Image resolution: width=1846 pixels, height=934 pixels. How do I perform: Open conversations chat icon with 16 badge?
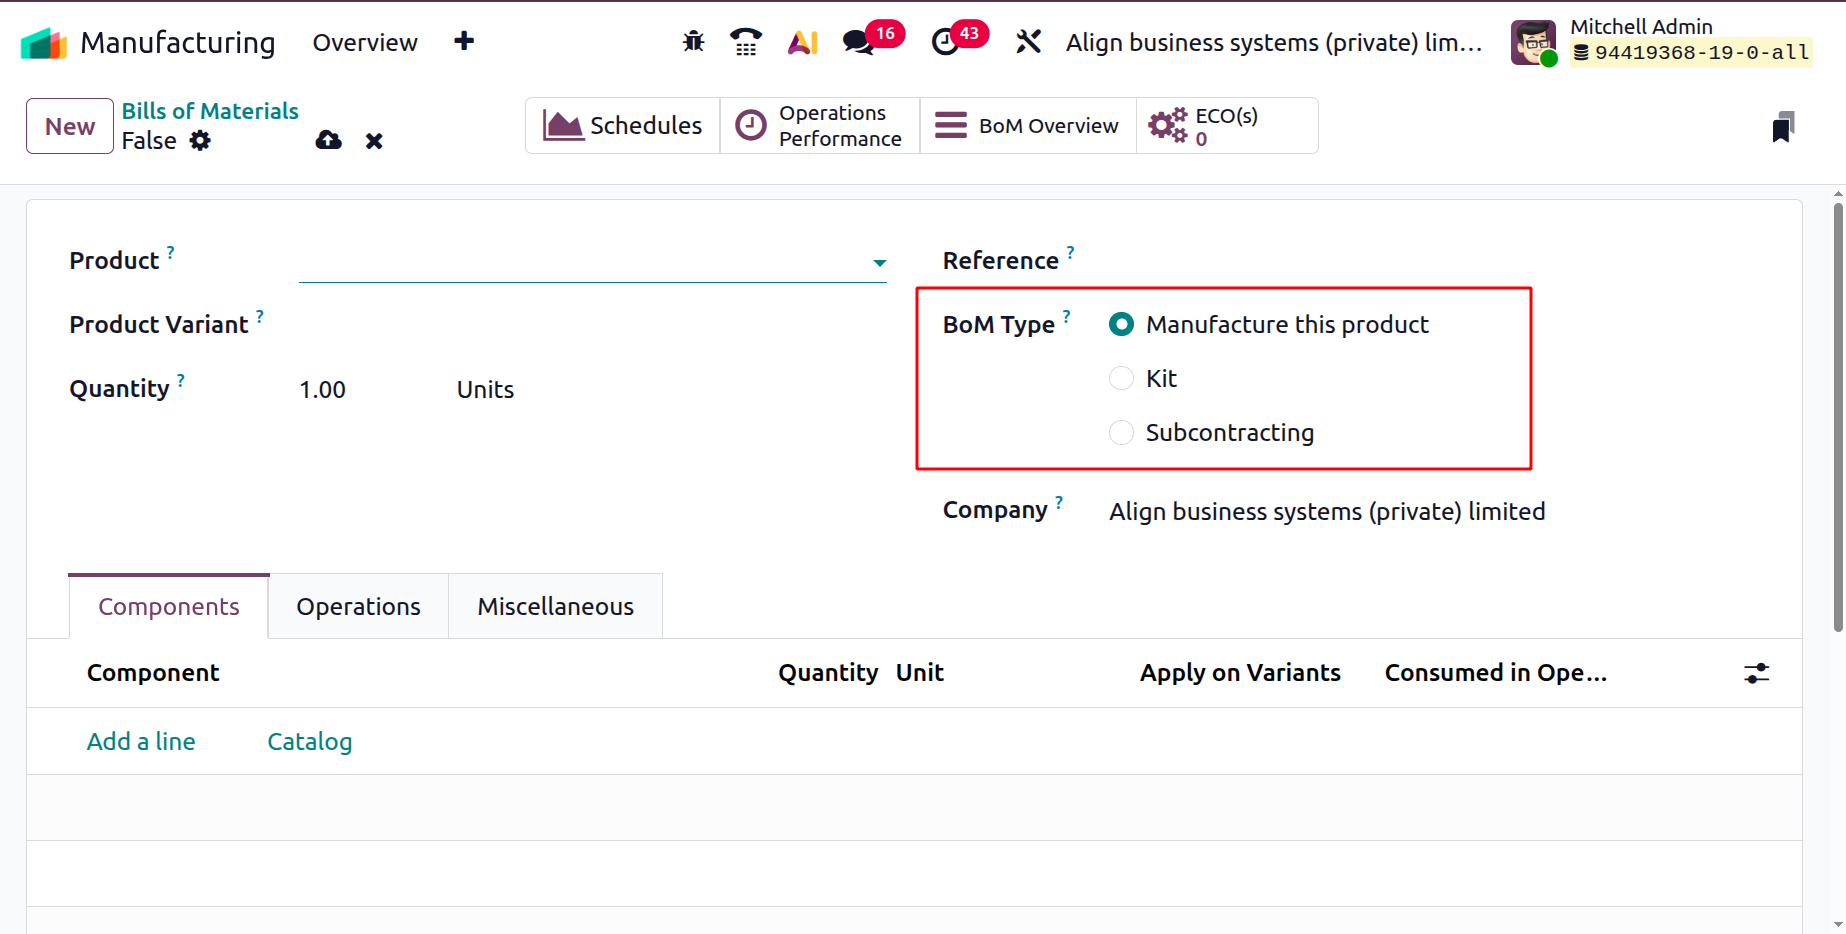pos(858,42)
